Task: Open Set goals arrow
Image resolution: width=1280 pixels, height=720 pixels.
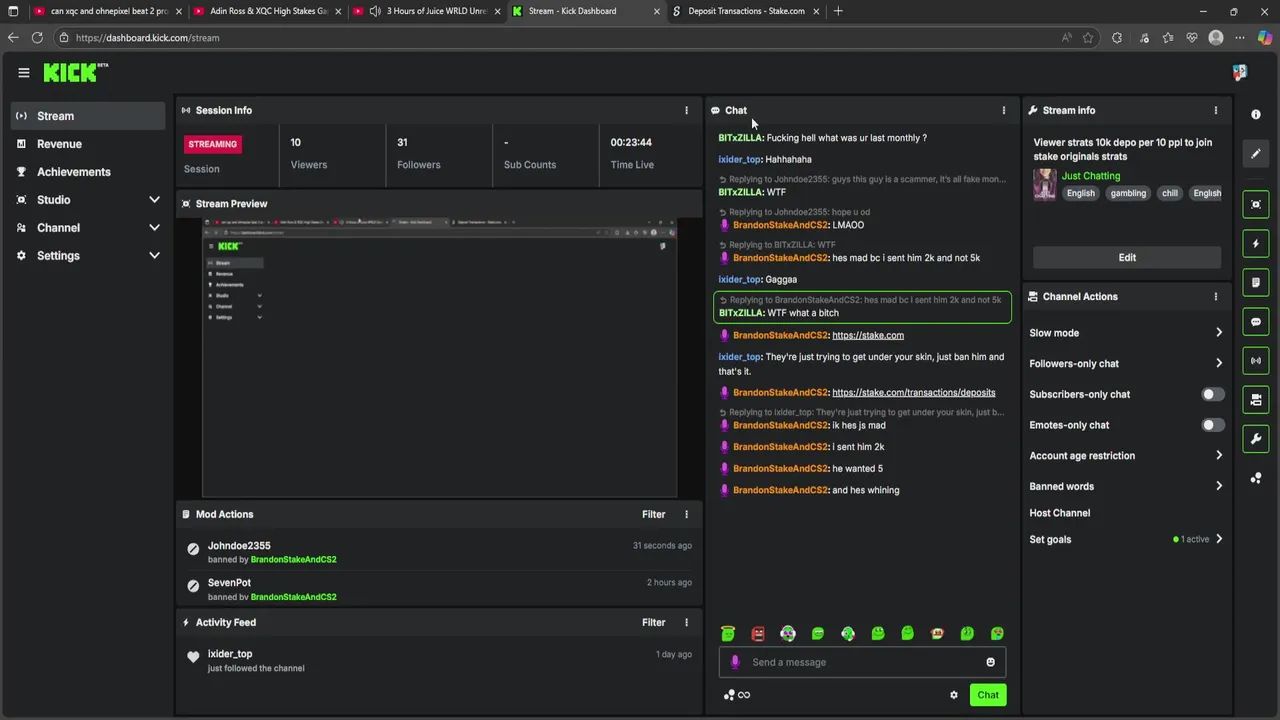Action: [1218, 539]
